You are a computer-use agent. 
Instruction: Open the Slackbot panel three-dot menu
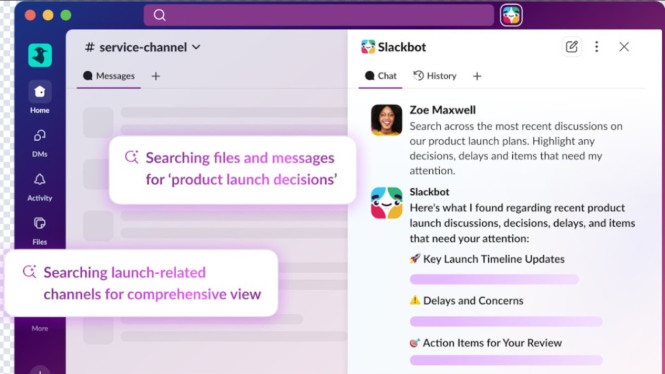coord(597,47)
